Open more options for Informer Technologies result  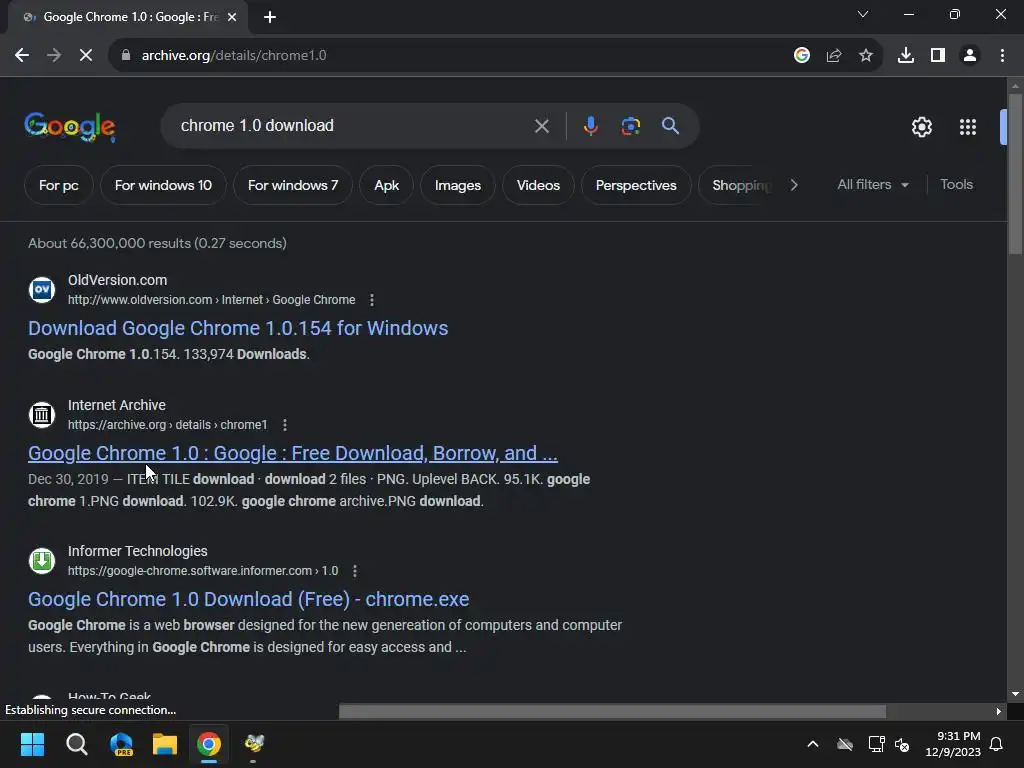(x=355, y=571)
